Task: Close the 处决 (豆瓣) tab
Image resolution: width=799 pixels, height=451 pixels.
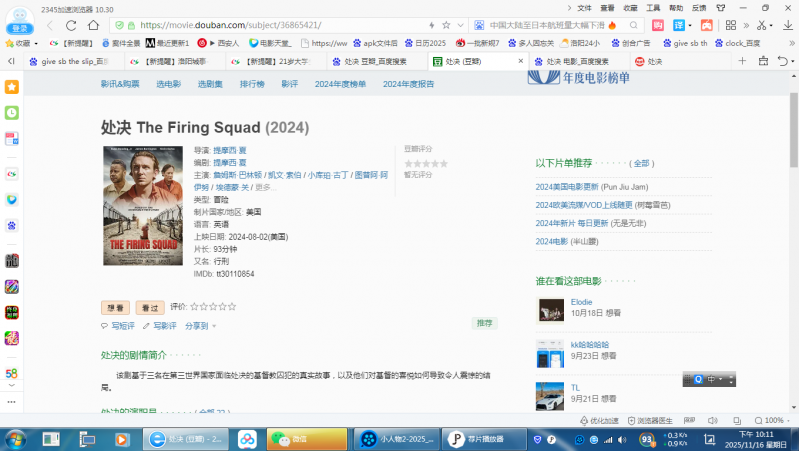Action: [x=520, y=61]
